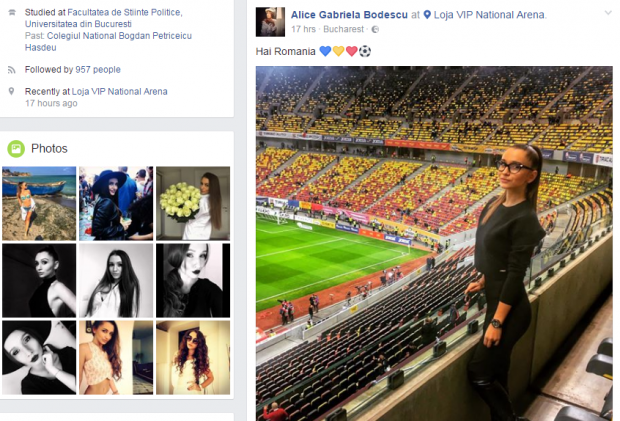Open Colegiul National Bogdan Petriceicu Hasdeu link
This screenshot has height=421, width=620.
(108, 42)
